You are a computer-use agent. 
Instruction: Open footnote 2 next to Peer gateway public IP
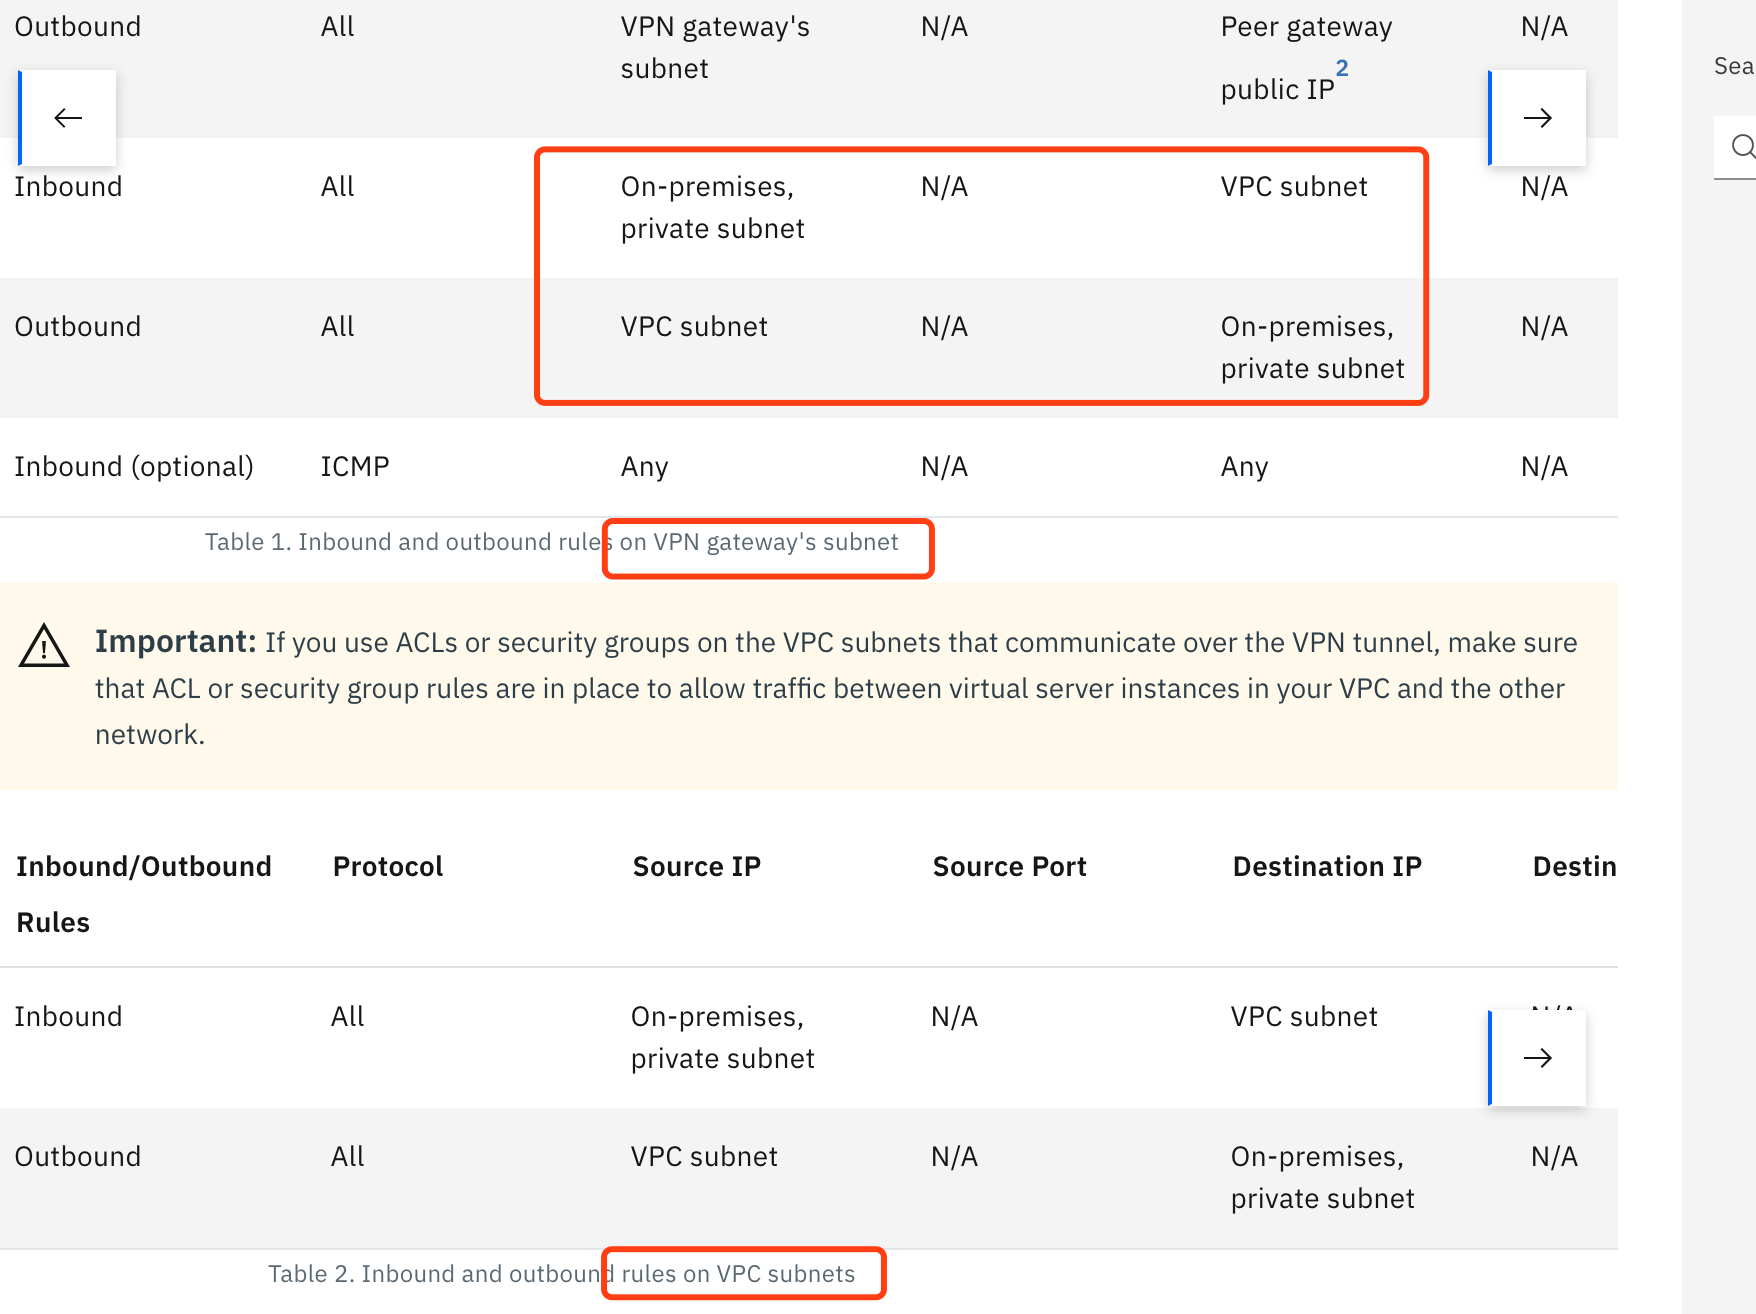coord(1342,68)
